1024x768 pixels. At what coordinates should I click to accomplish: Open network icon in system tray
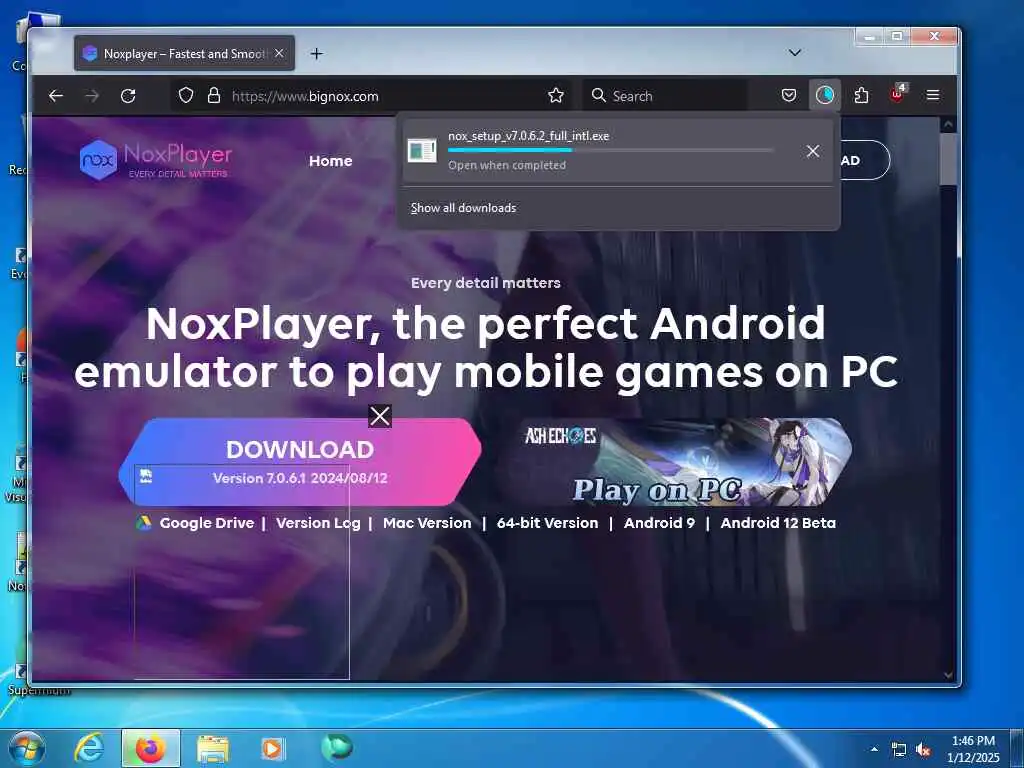click(x=899, y=750)
